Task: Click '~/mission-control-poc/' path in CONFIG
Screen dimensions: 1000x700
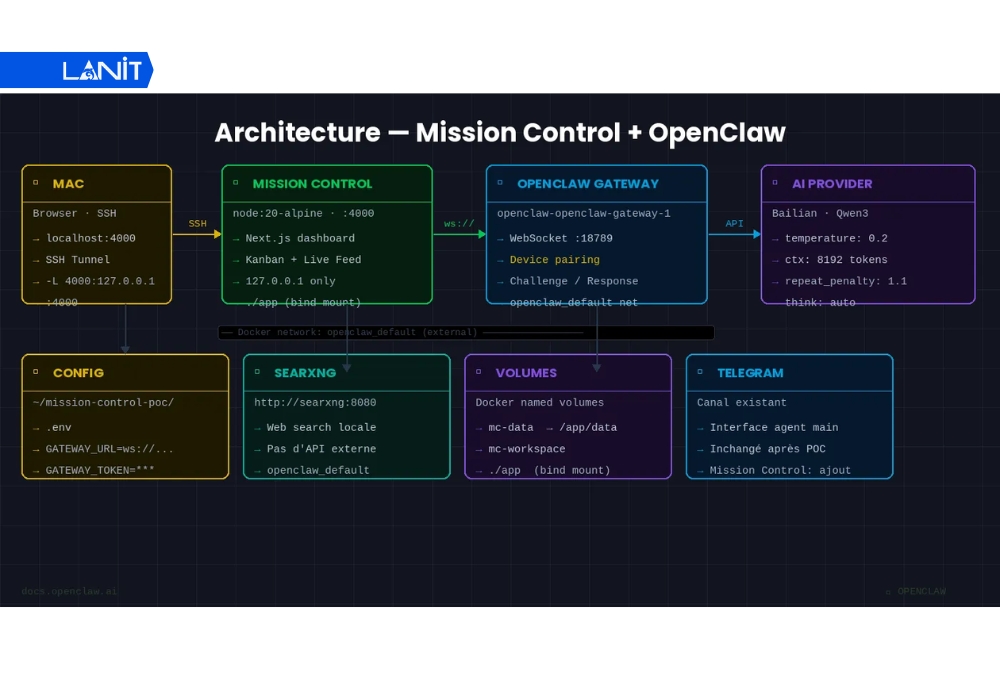Action: [103, 403]
